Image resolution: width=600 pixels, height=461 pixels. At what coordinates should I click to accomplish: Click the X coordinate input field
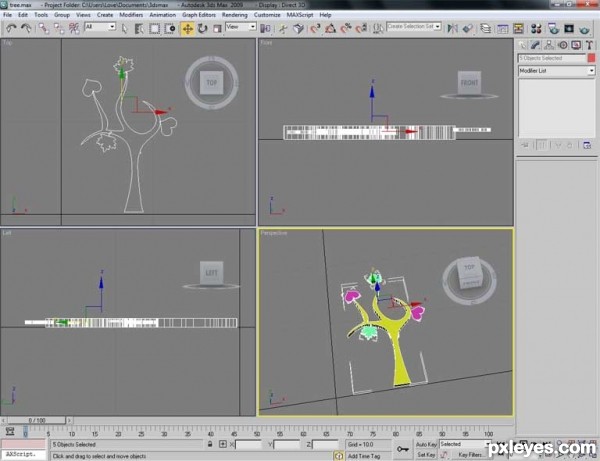pos(248,445)
